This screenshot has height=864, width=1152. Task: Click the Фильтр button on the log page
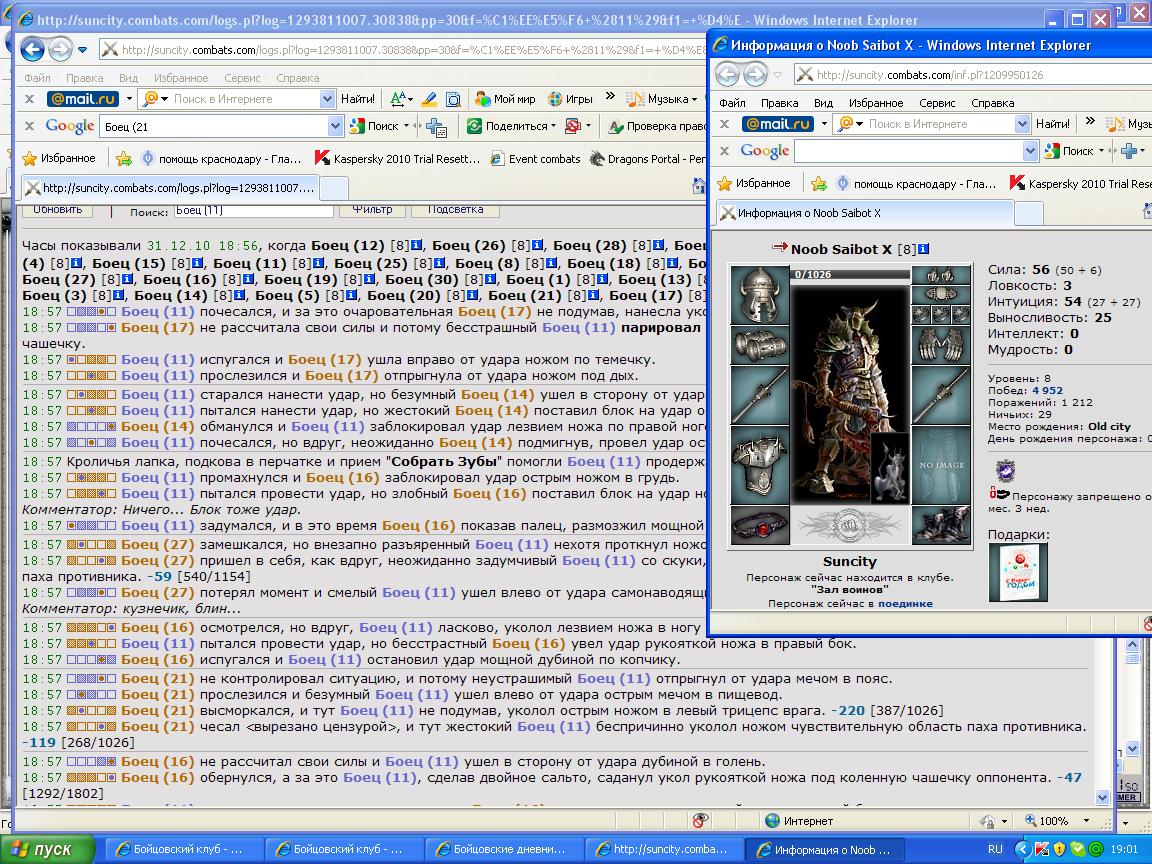372,210
